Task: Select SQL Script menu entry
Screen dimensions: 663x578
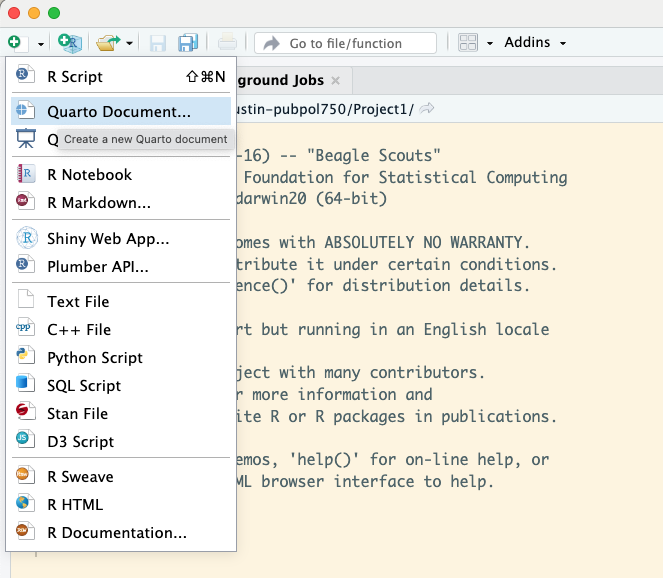Action: click(121, 386)
